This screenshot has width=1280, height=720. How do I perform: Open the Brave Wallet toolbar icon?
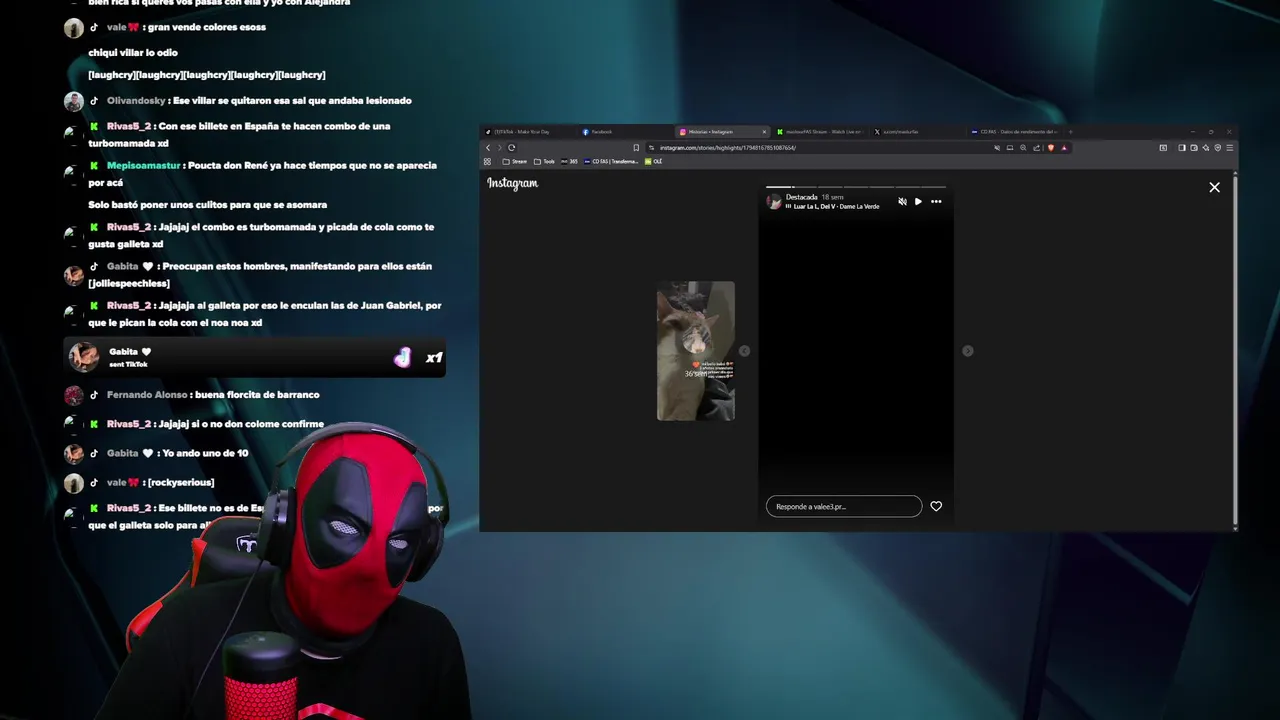(x=1194, y=148)
